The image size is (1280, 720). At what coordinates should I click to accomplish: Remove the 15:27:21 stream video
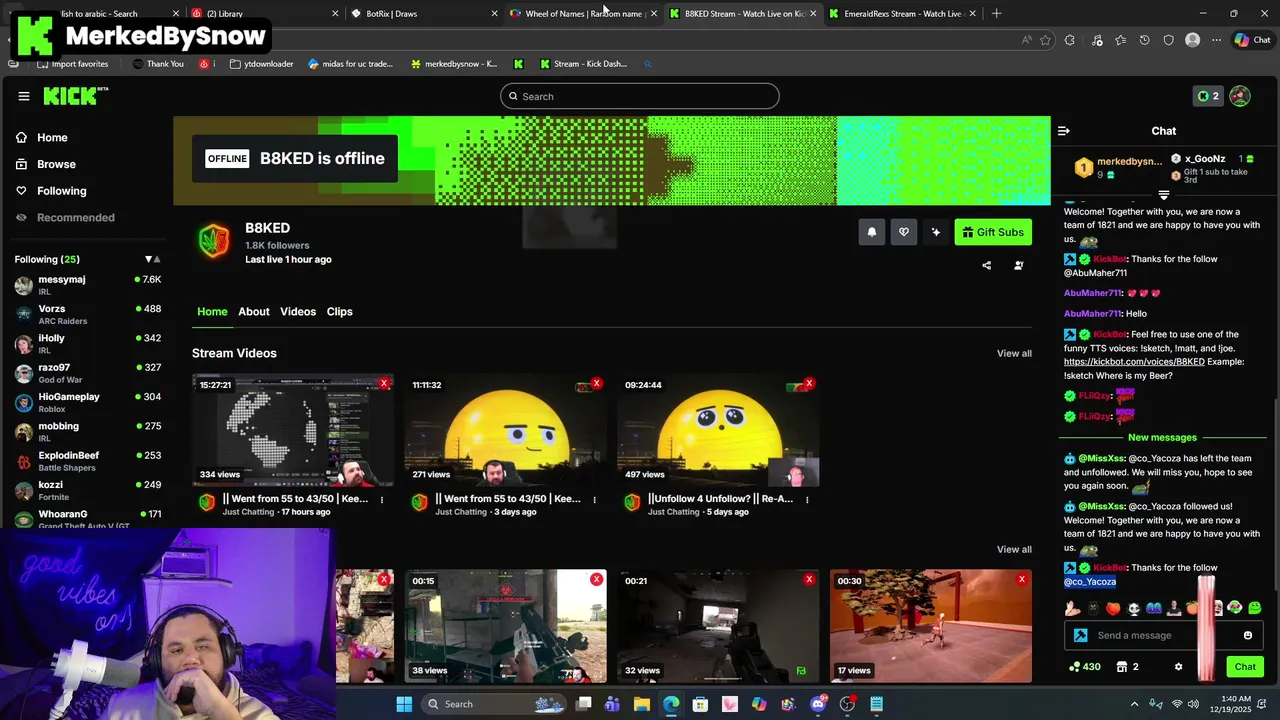click(x=384, y=383)
